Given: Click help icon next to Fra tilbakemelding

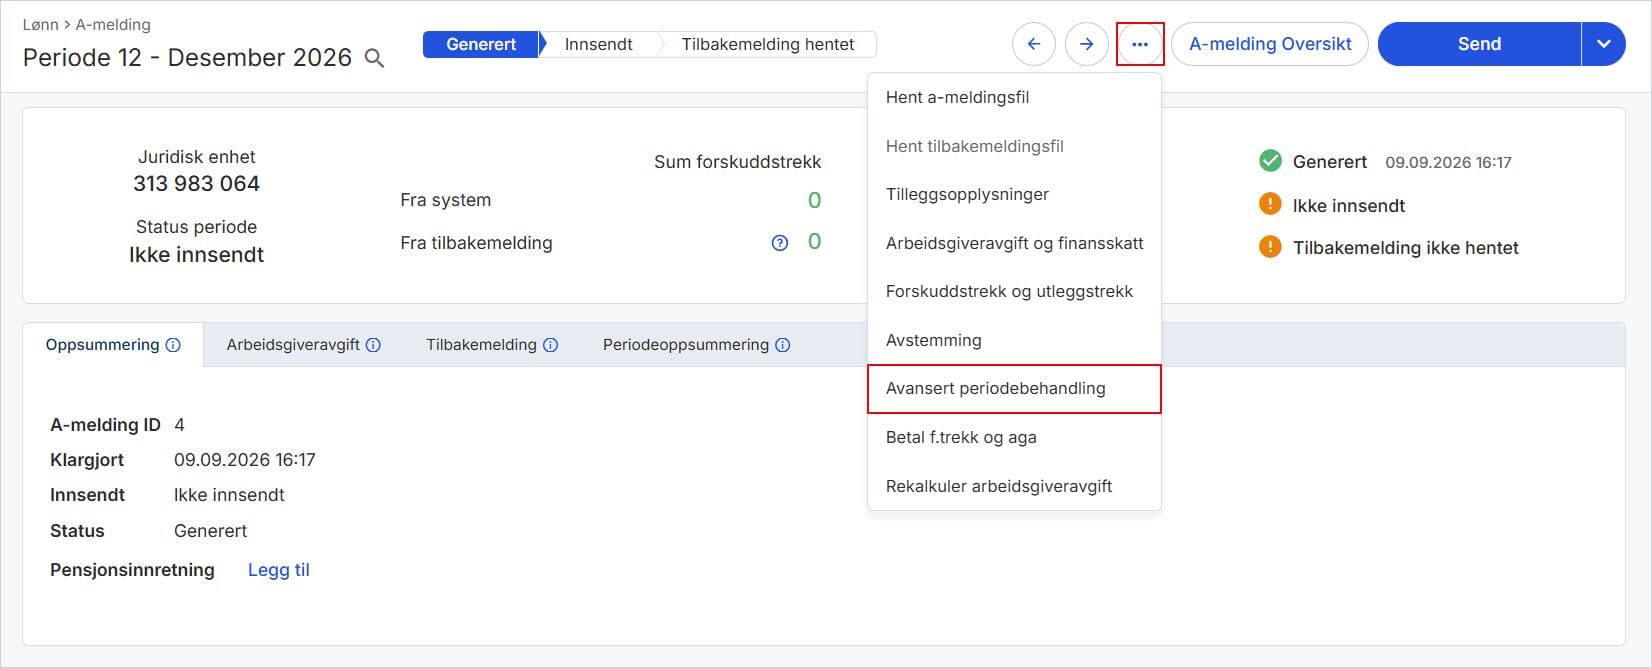Looking at the screenshot, I should [x=780, y=243].
